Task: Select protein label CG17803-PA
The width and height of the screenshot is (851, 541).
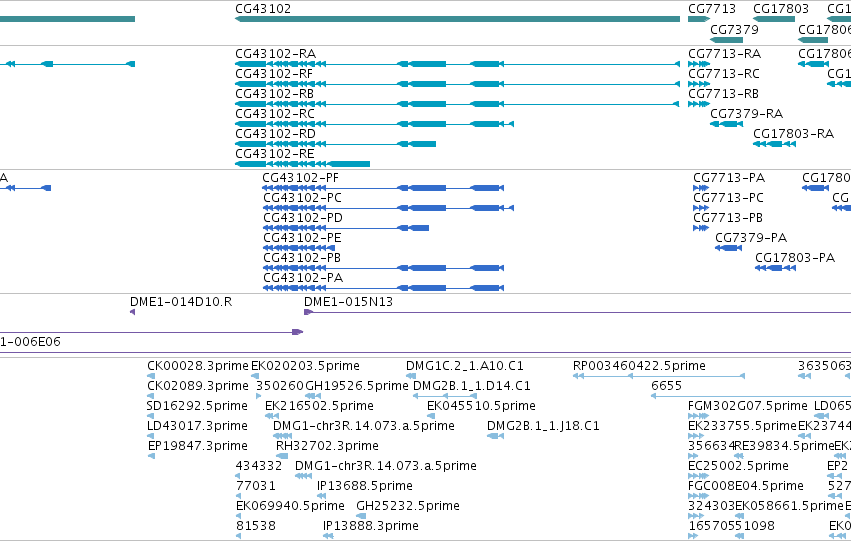Action: coord(795,258)
